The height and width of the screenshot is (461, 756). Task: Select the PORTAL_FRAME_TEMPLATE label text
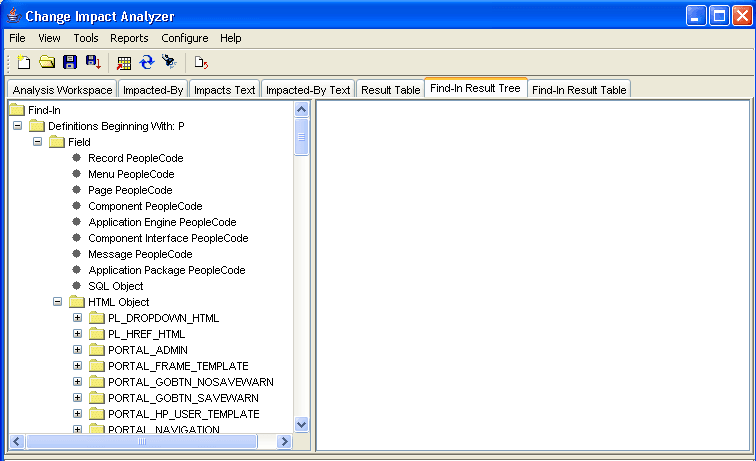(x=178, y=366)
